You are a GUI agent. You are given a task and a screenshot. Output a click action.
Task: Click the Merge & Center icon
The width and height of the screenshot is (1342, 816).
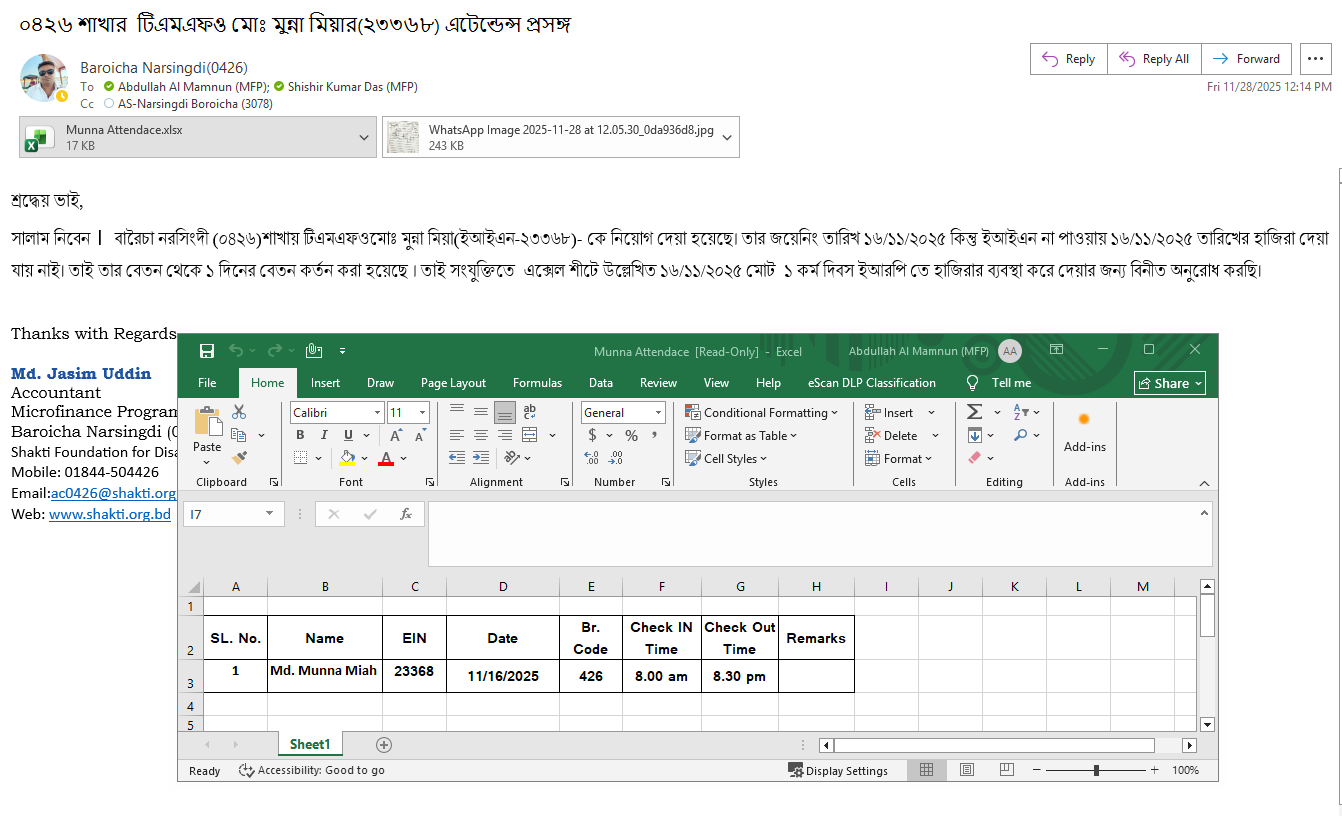click(529, 435)
